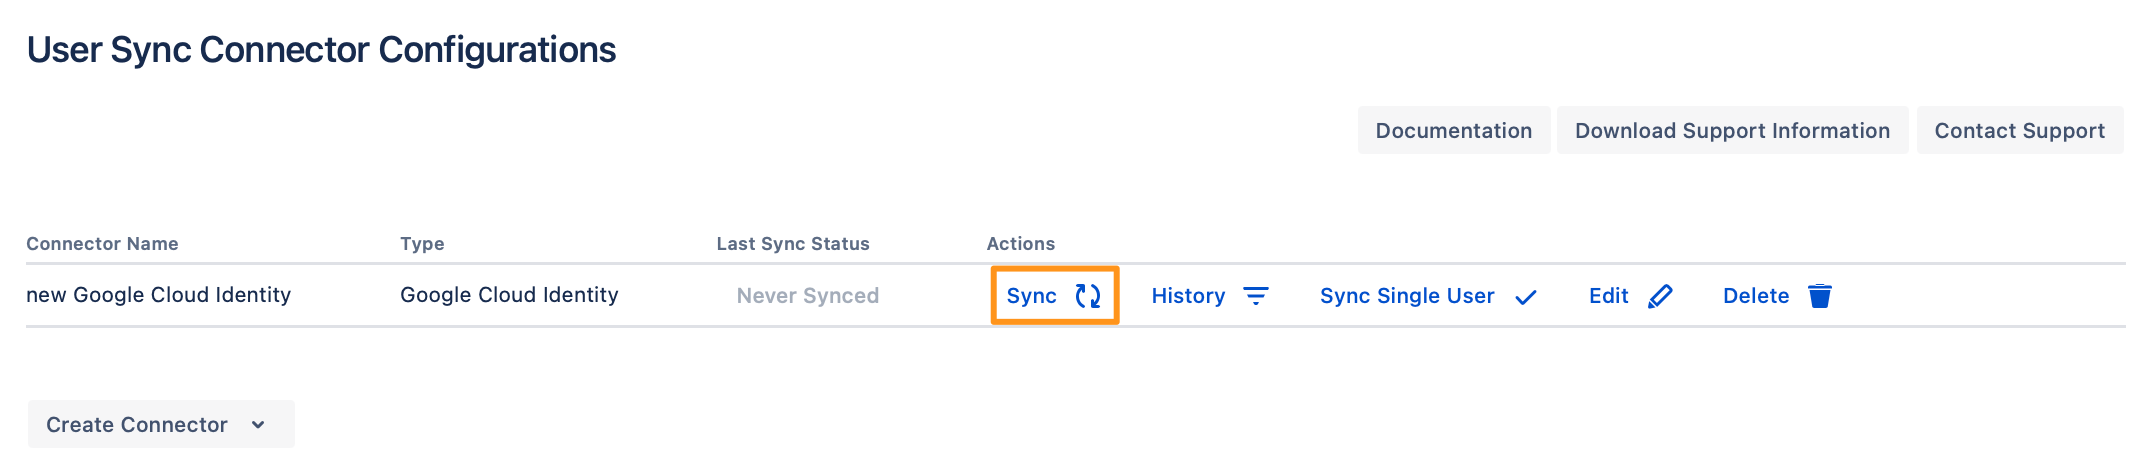2148x472 pixels.
Task: Click the Last Sync Status column header
Action: tap(793, 244)
